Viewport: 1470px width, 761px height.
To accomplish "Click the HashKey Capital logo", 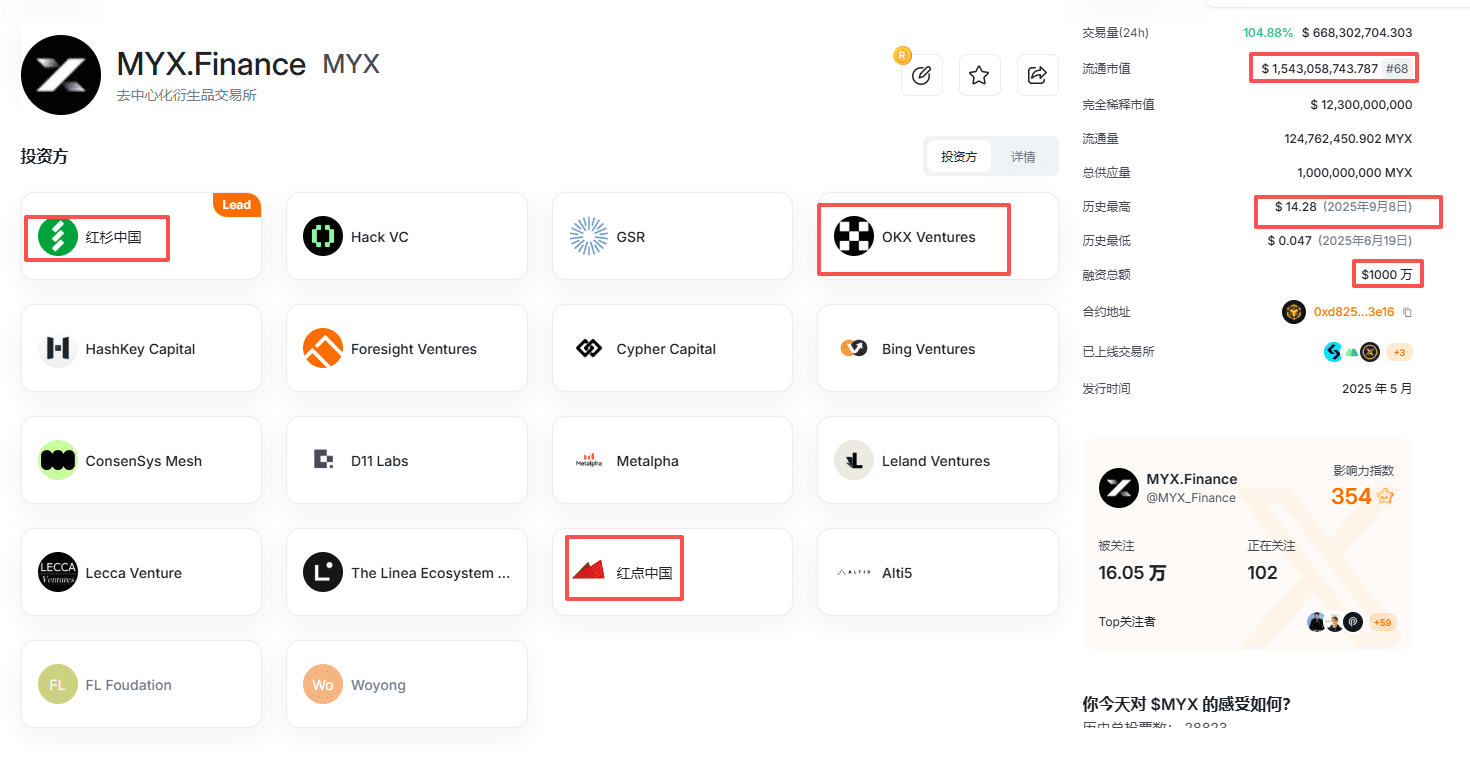I will click(x=58, y=349).
